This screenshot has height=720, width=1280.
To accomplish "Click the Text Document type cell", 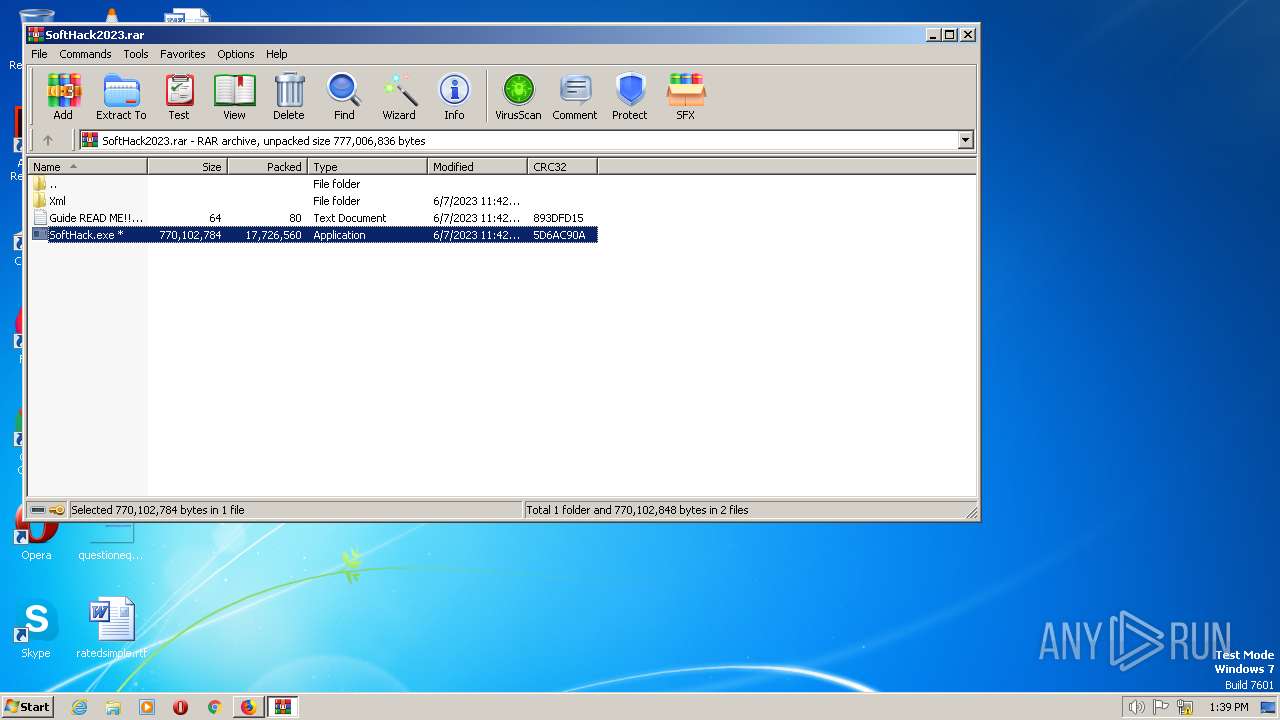I will 350,218.
